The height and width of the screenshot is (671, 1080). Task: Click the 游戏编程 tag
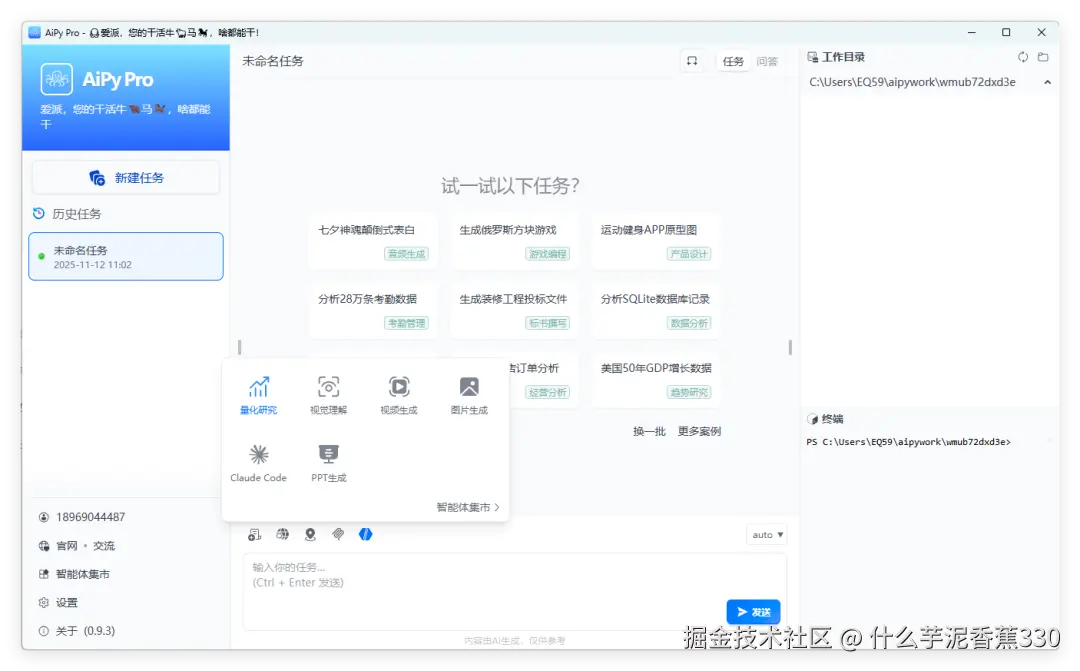[548, 254]
